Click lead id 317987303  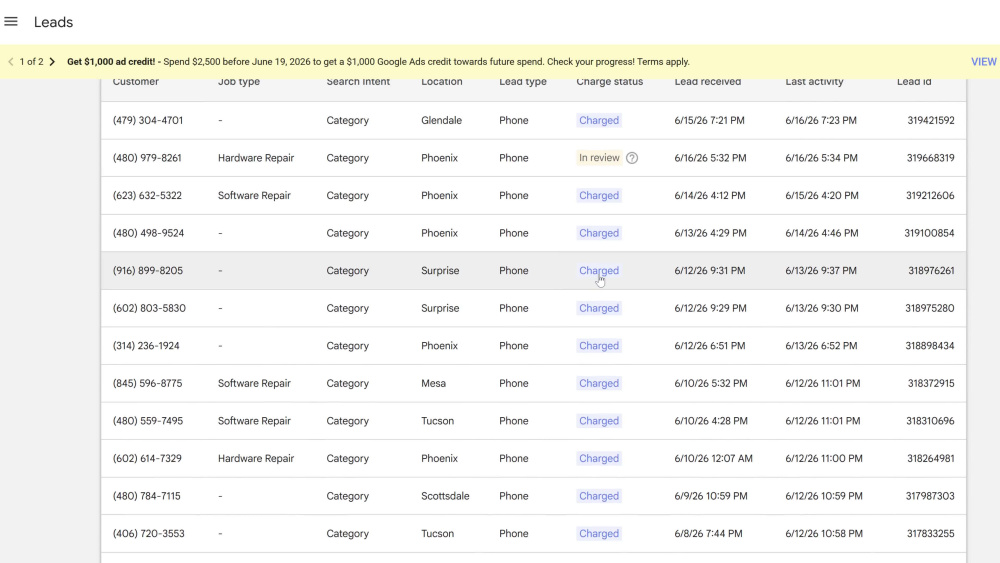click(x=930, y=497)
